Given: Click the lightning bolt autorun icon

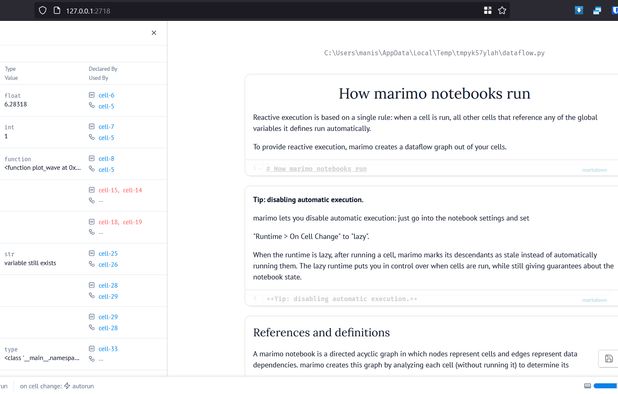Looking at the screenshot, I should click(67, 386).
